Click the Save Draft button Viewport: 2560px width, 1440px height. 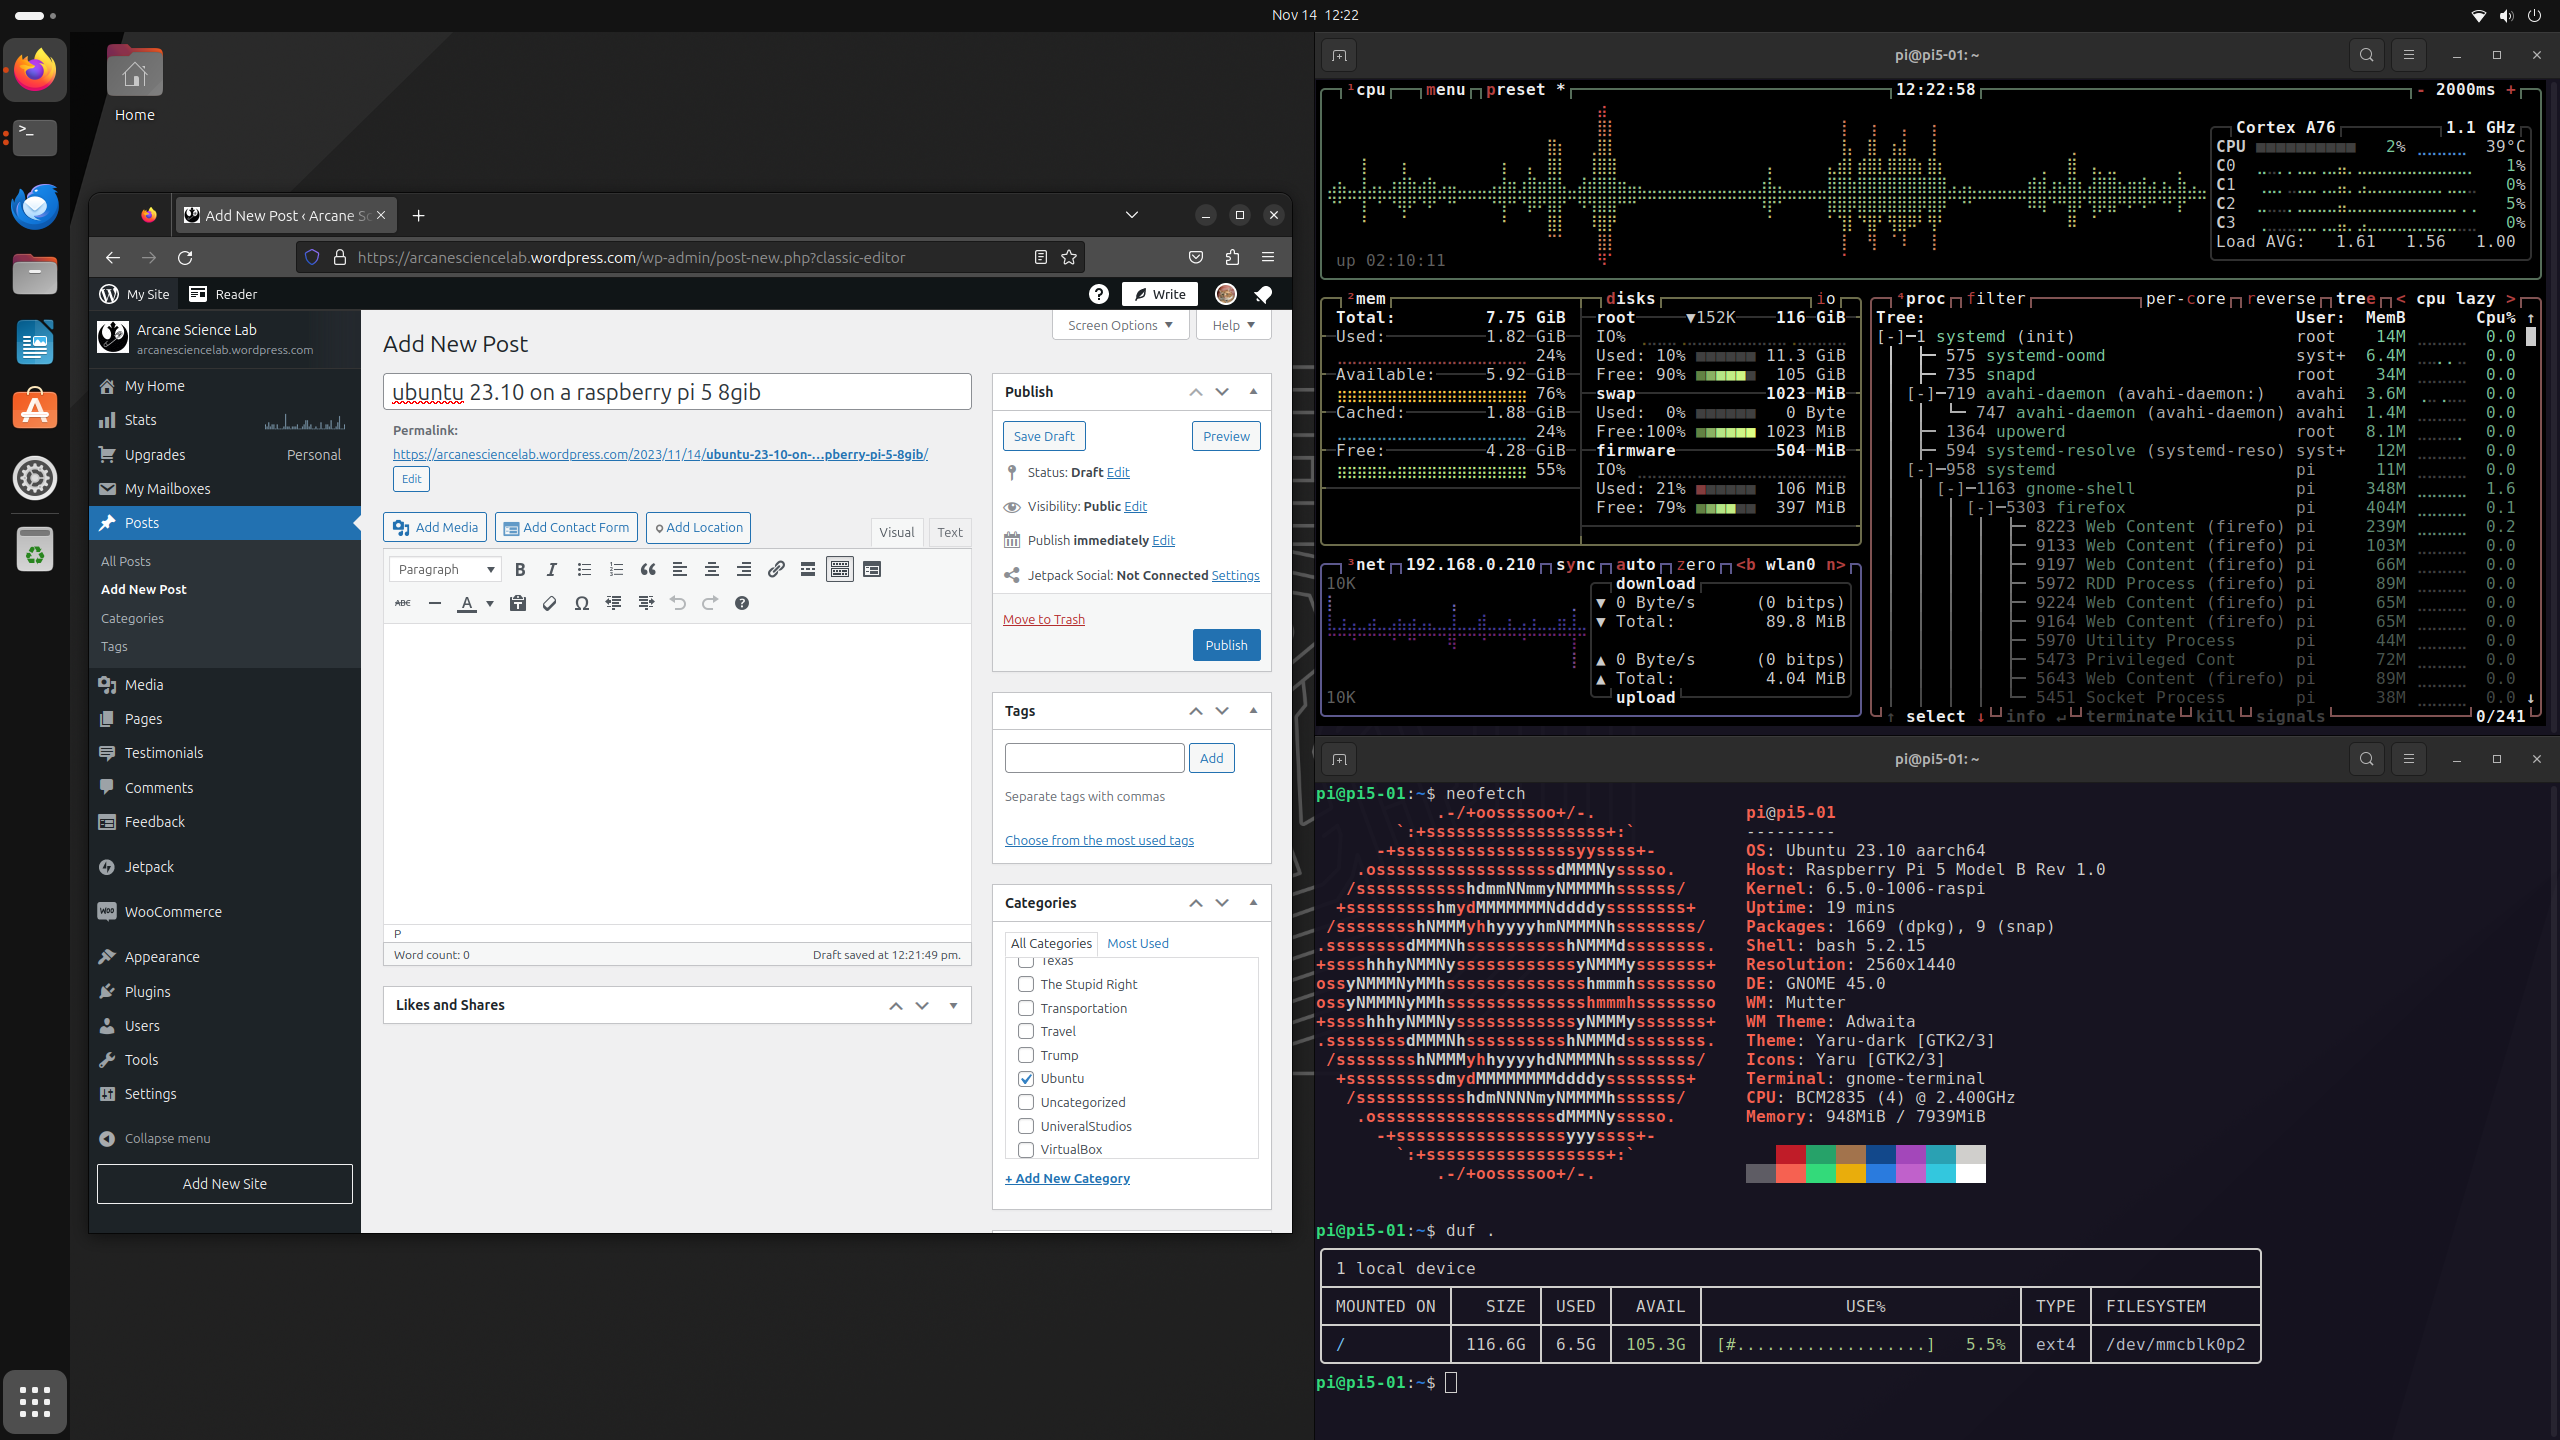click(x=1044, y=436)
